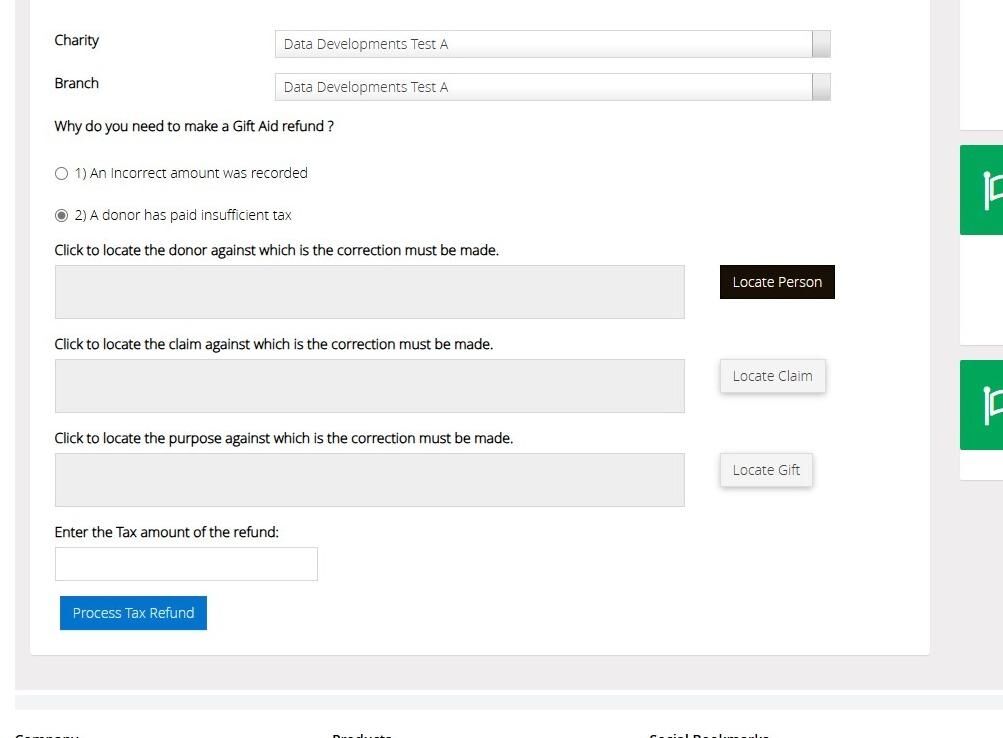Click the Locate Gift button
The width and height of the screenshot is (1003, 738).
tap(766, 470)
